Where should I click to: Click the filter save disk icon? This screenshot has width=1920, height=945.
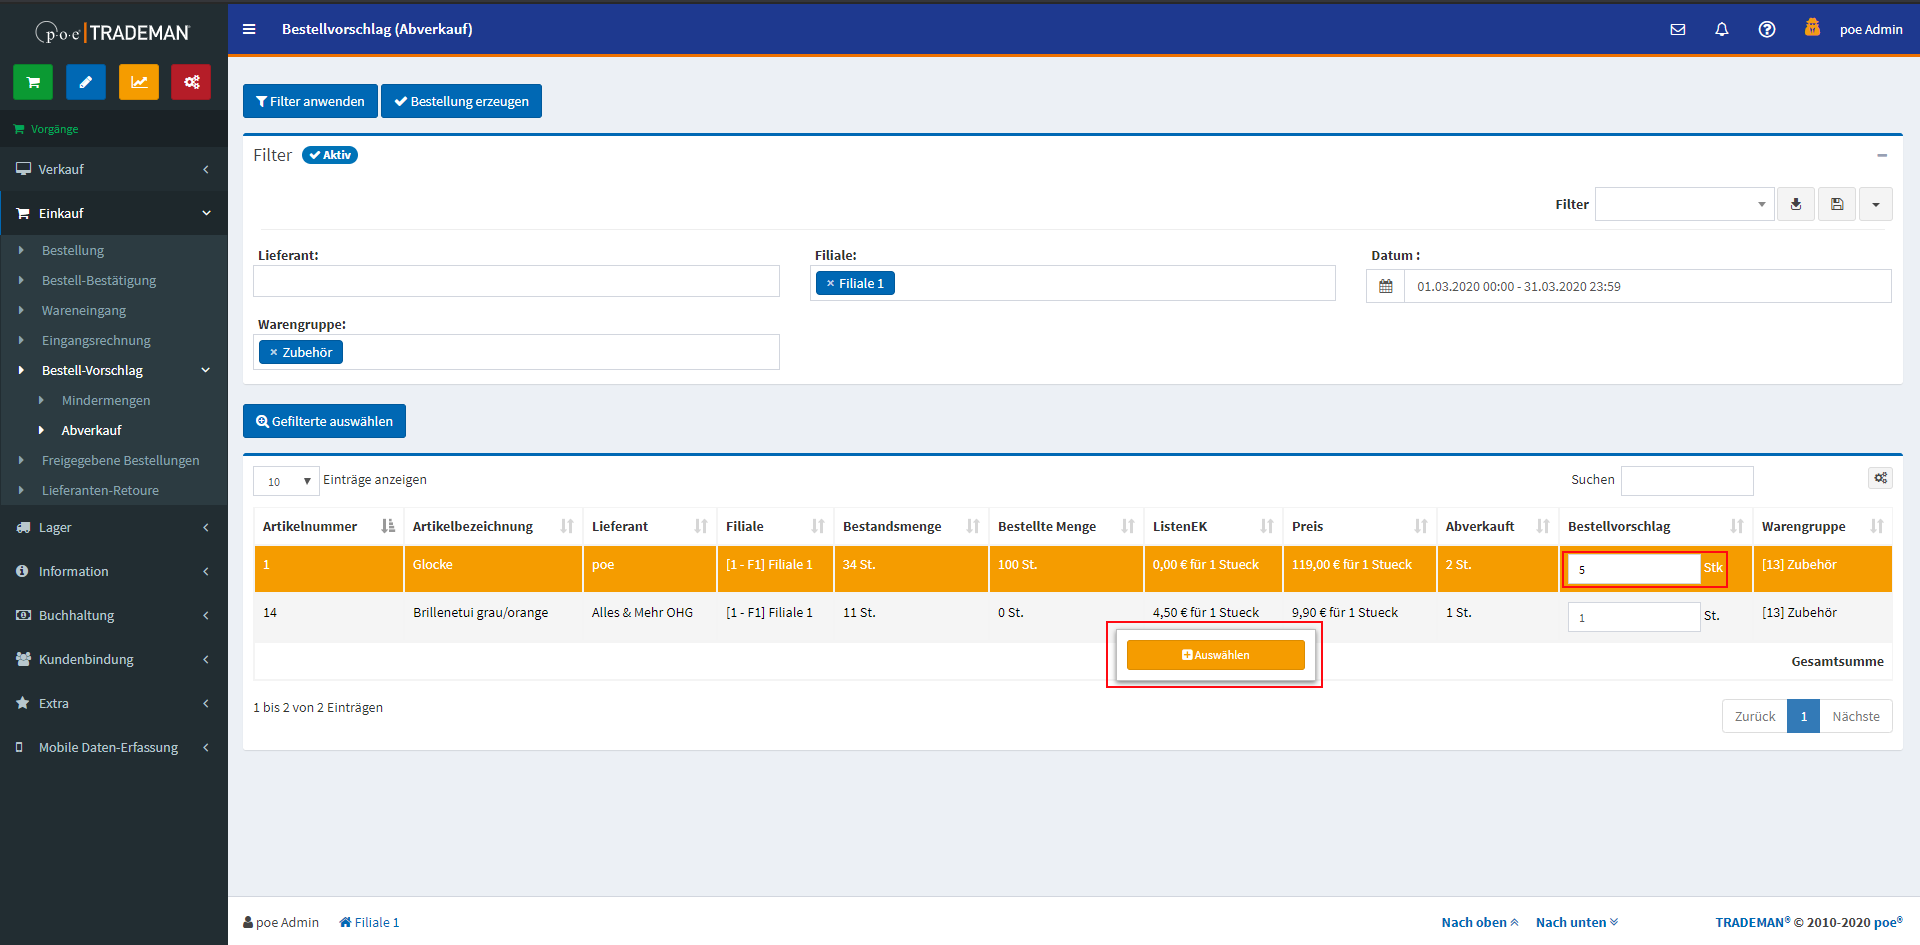[1837, 204]
